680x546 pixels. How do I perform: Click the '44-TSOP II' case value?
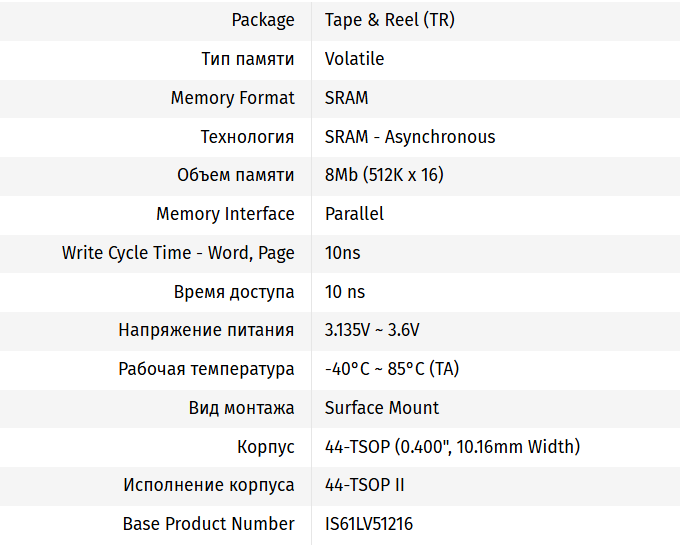pos(364,485)
